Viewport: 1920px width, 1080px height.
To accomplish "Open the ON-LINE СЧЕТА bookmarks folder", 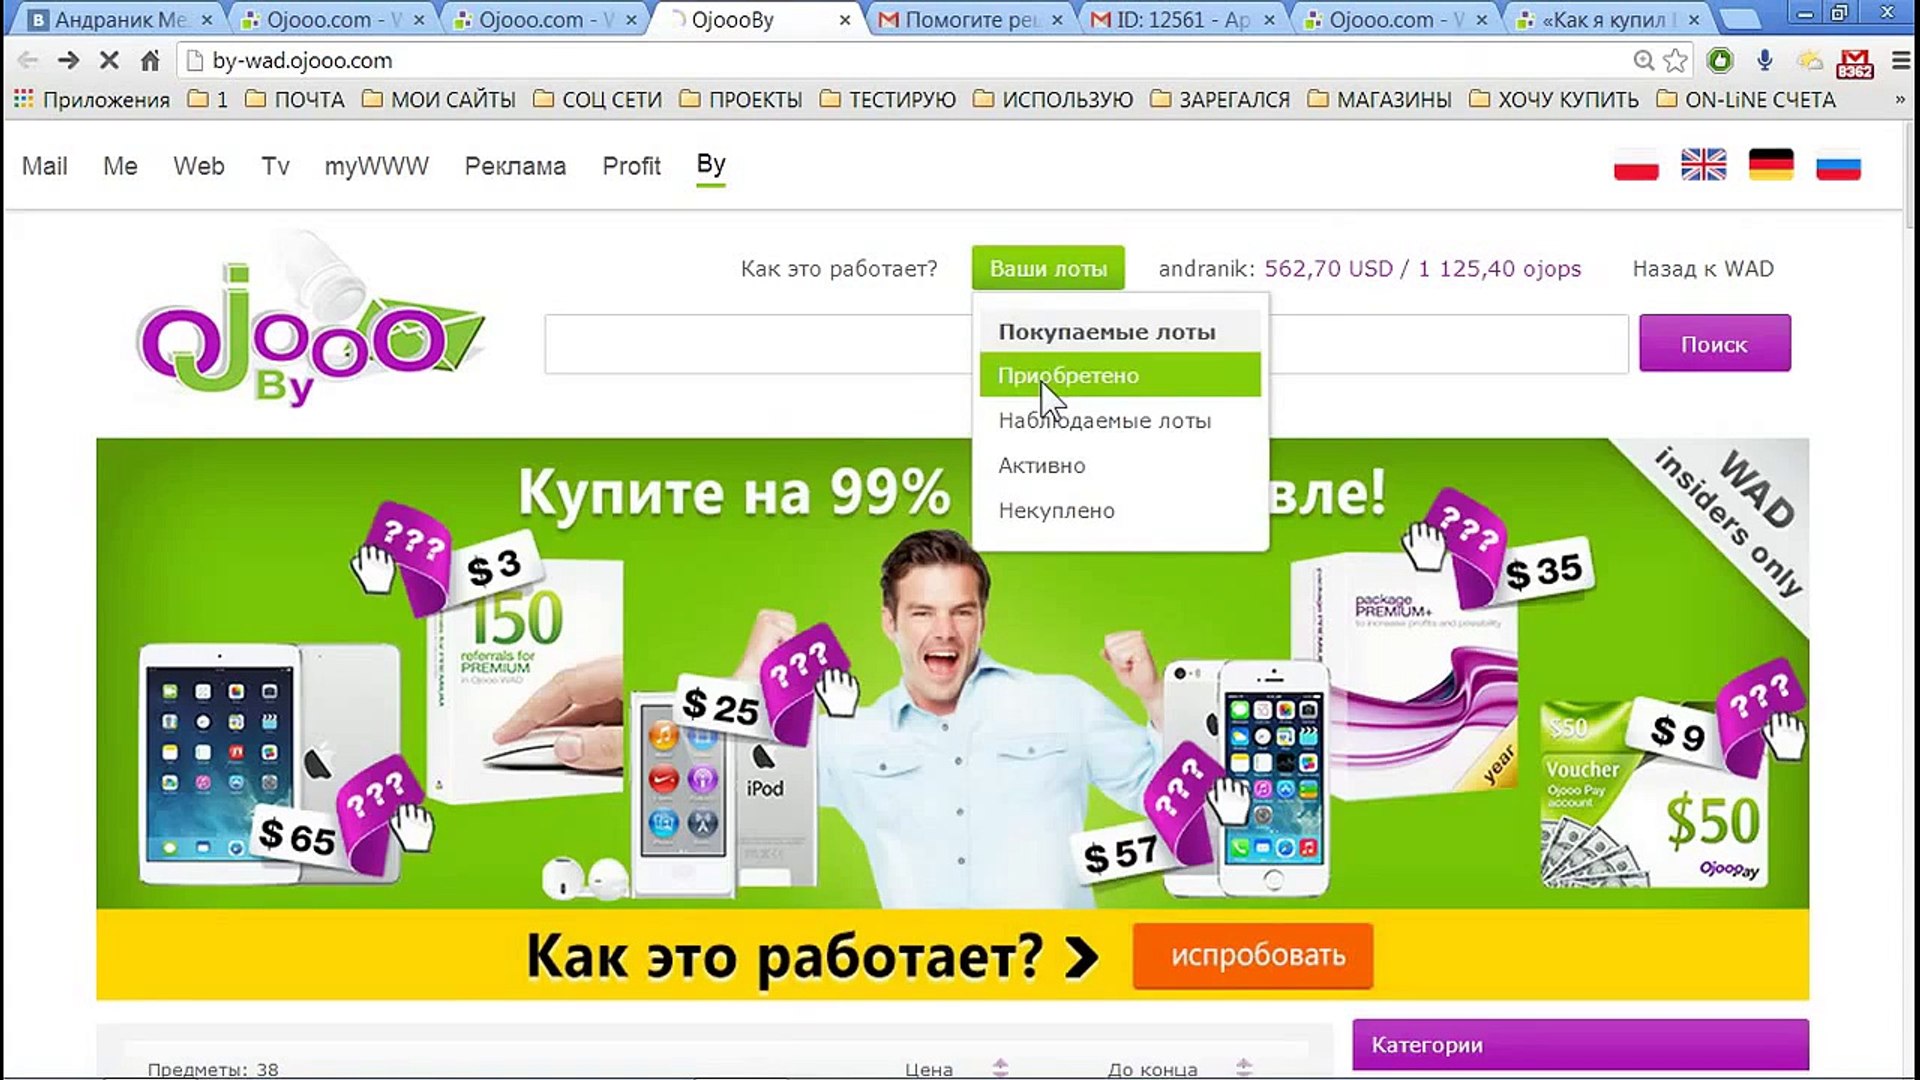I will click(1746, 100).
